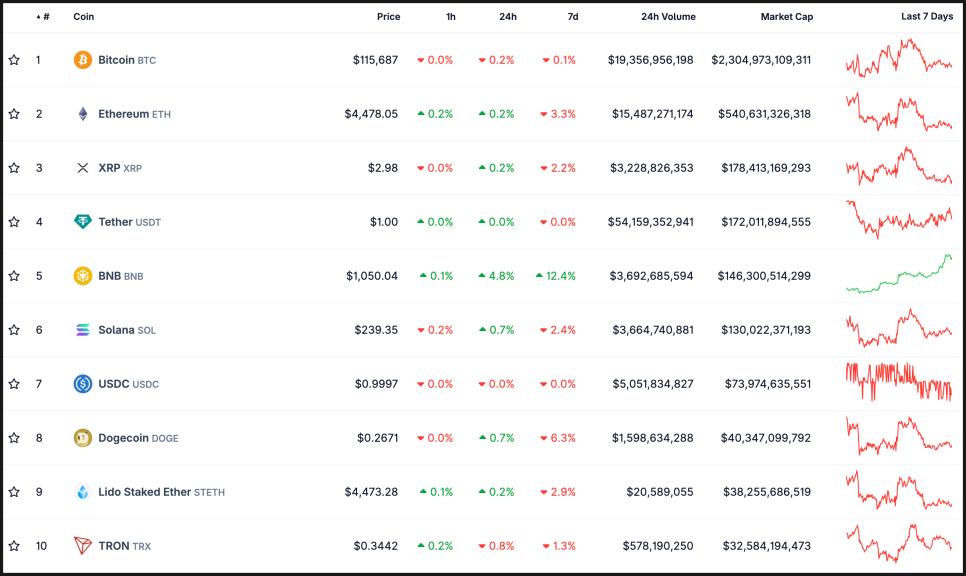Click Tether 24h volume $54,159,352,941
966x576 pixels.
pos(651,222)
